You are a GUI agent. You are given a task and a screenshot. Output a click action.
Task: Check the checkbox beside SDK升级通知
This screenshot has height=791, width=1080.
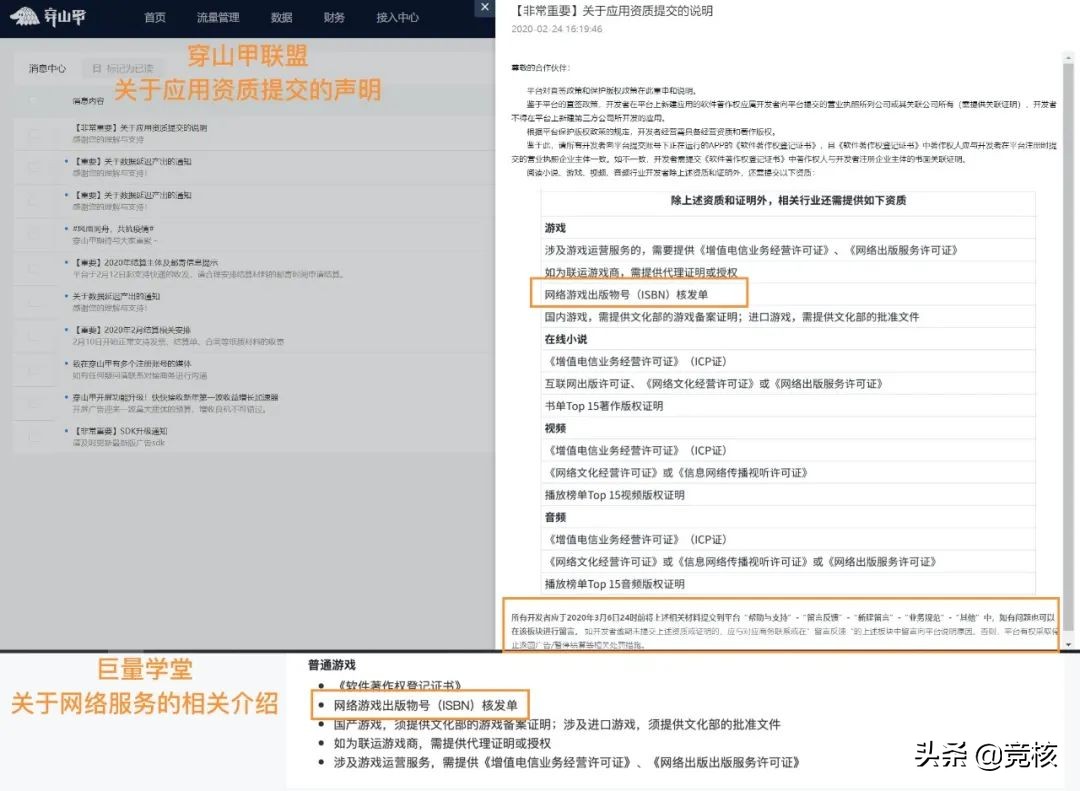(35, 432)
